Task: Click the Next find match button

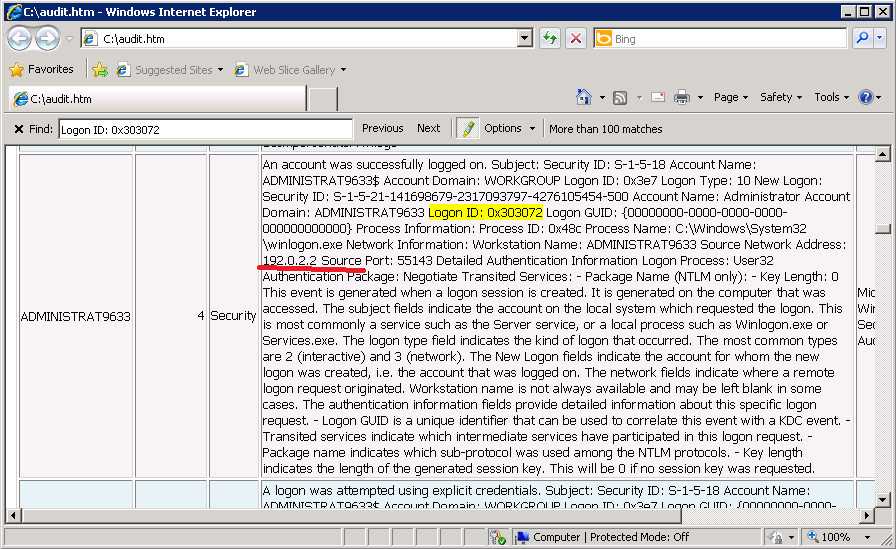Action: click(428, 128)
